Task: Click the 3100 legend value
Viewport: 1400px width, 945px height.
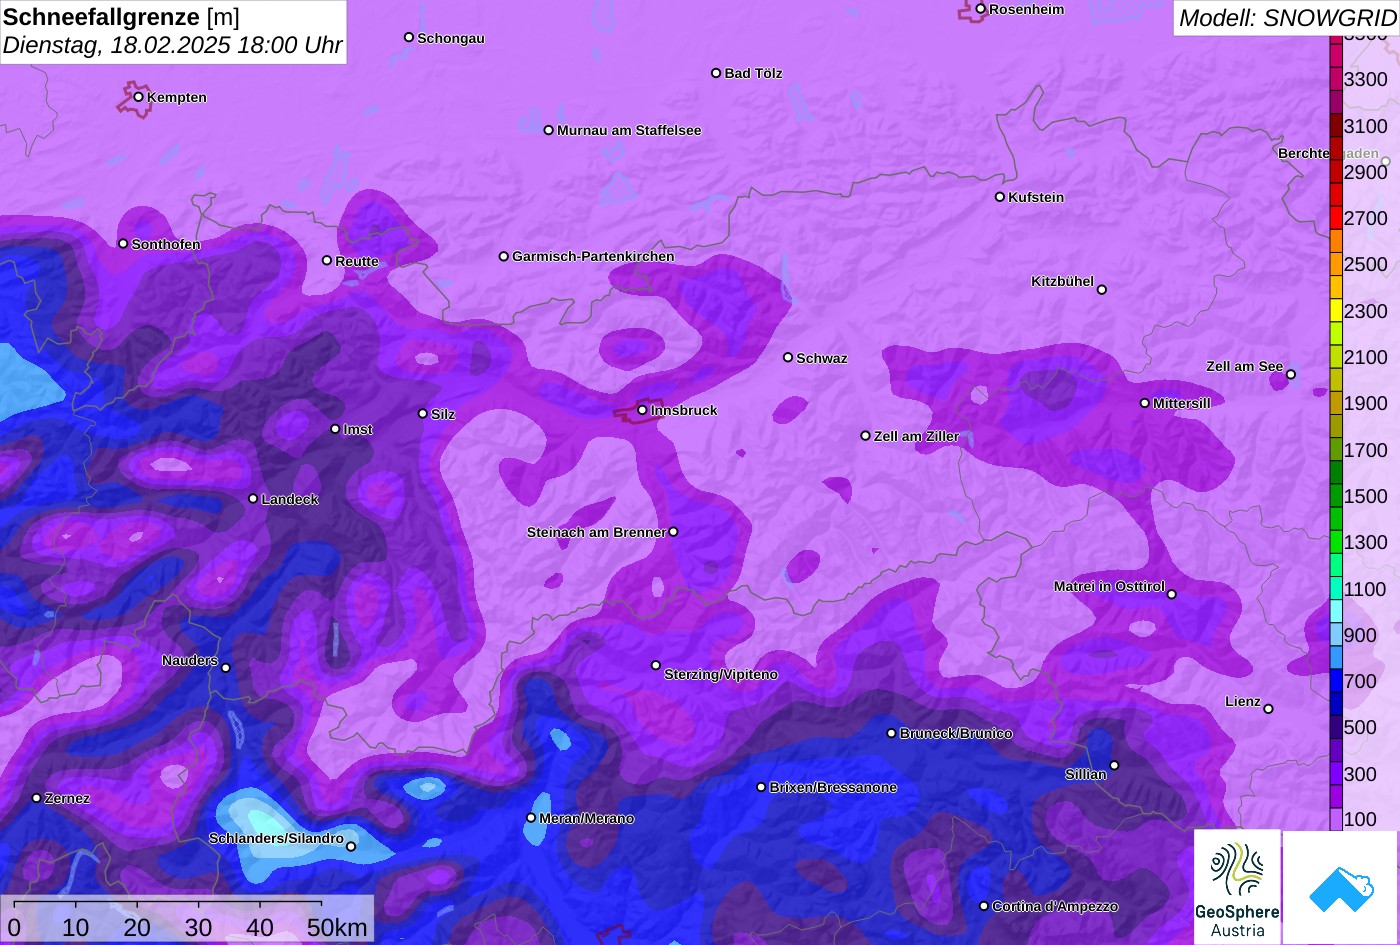Action: (1366, 125)
